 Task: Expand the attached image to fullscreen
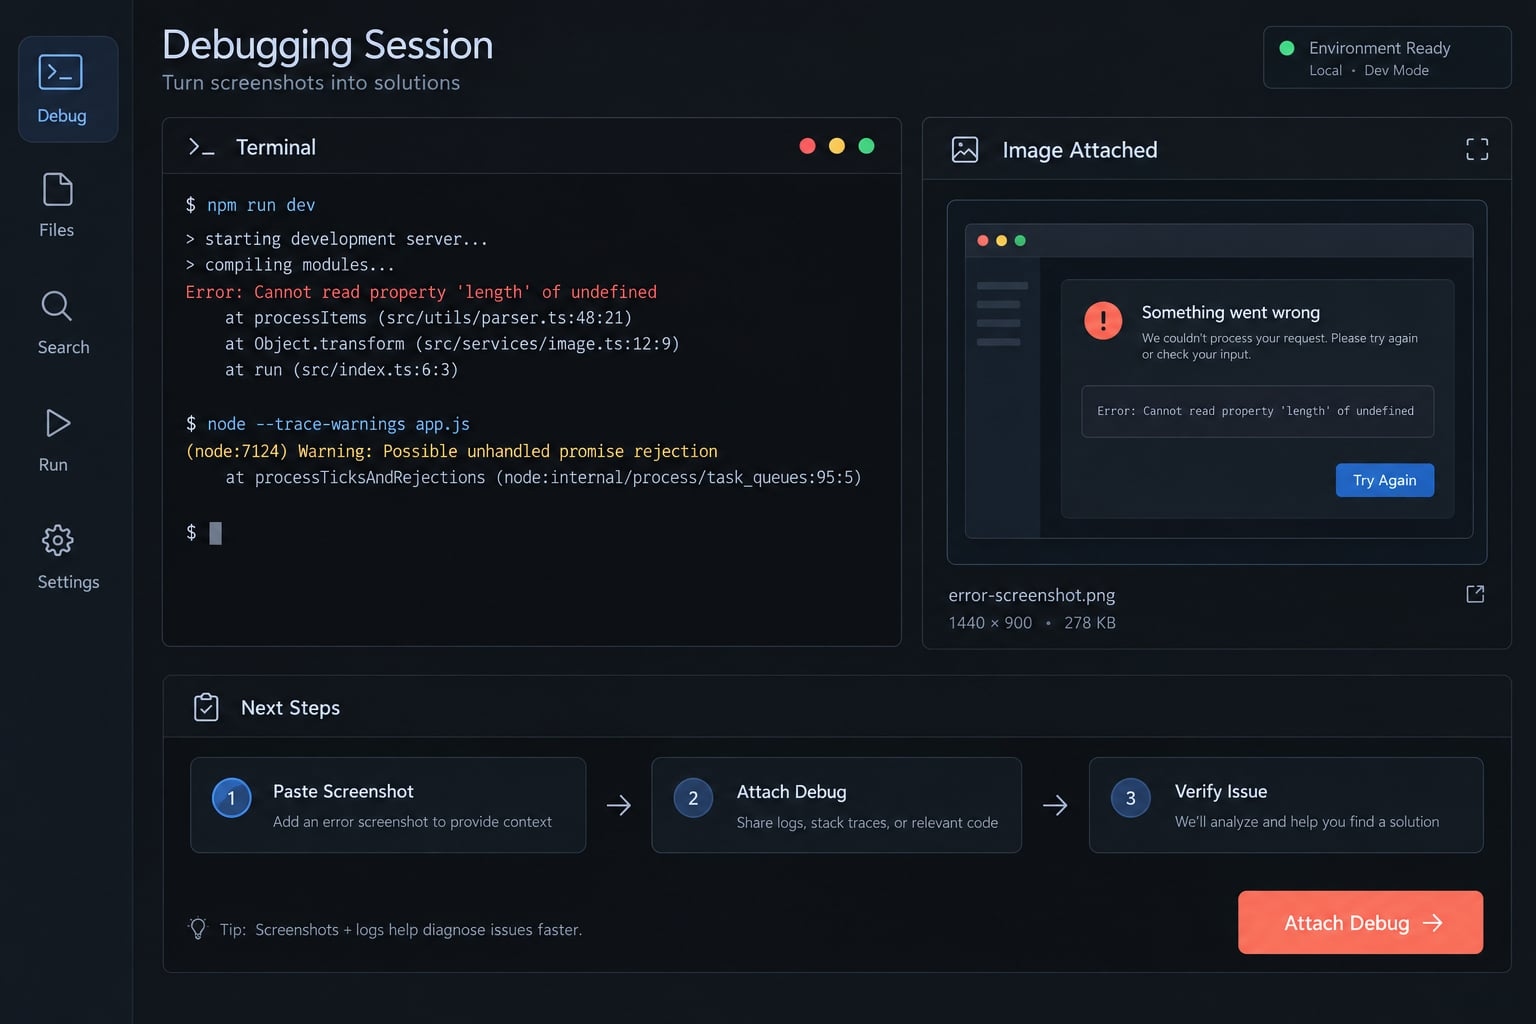(1477, 150)
